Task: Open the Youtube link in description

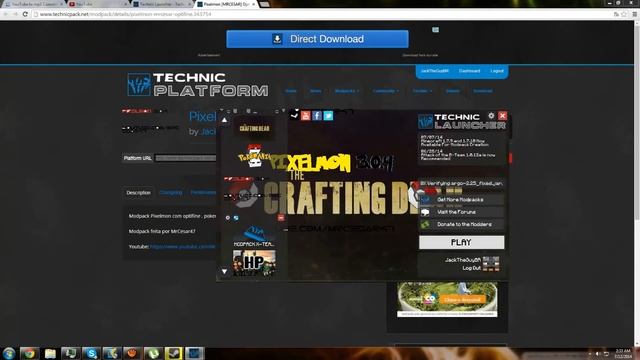Action: (x=182, y=247)
